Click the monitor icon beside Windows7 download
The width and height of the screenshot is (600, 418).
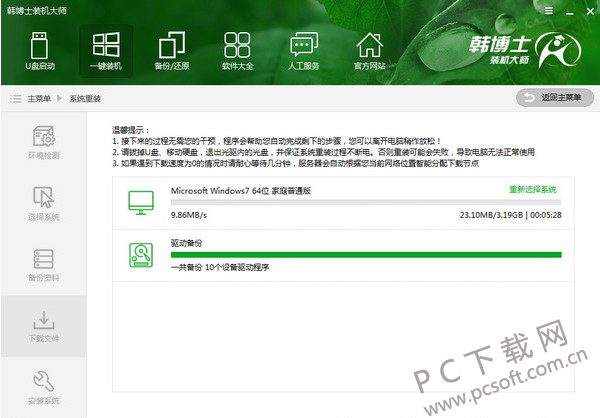141,202
